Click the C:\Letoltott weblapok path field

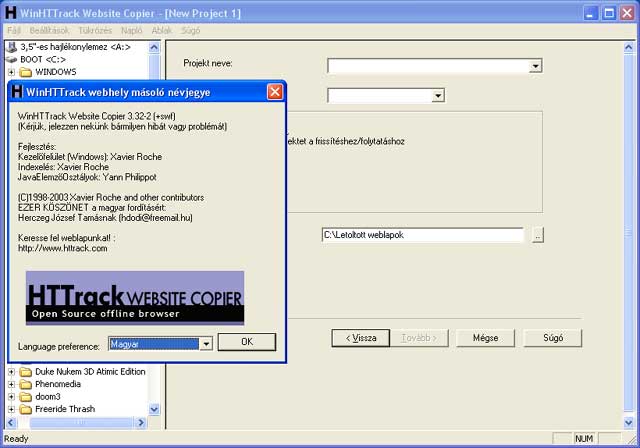pyautogui.click(x=422, y=235)
